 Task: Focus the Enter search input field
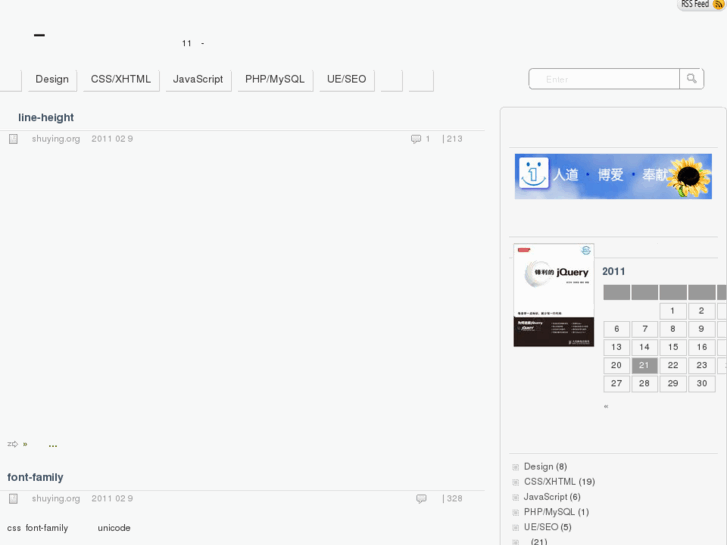tap(604, 79)
